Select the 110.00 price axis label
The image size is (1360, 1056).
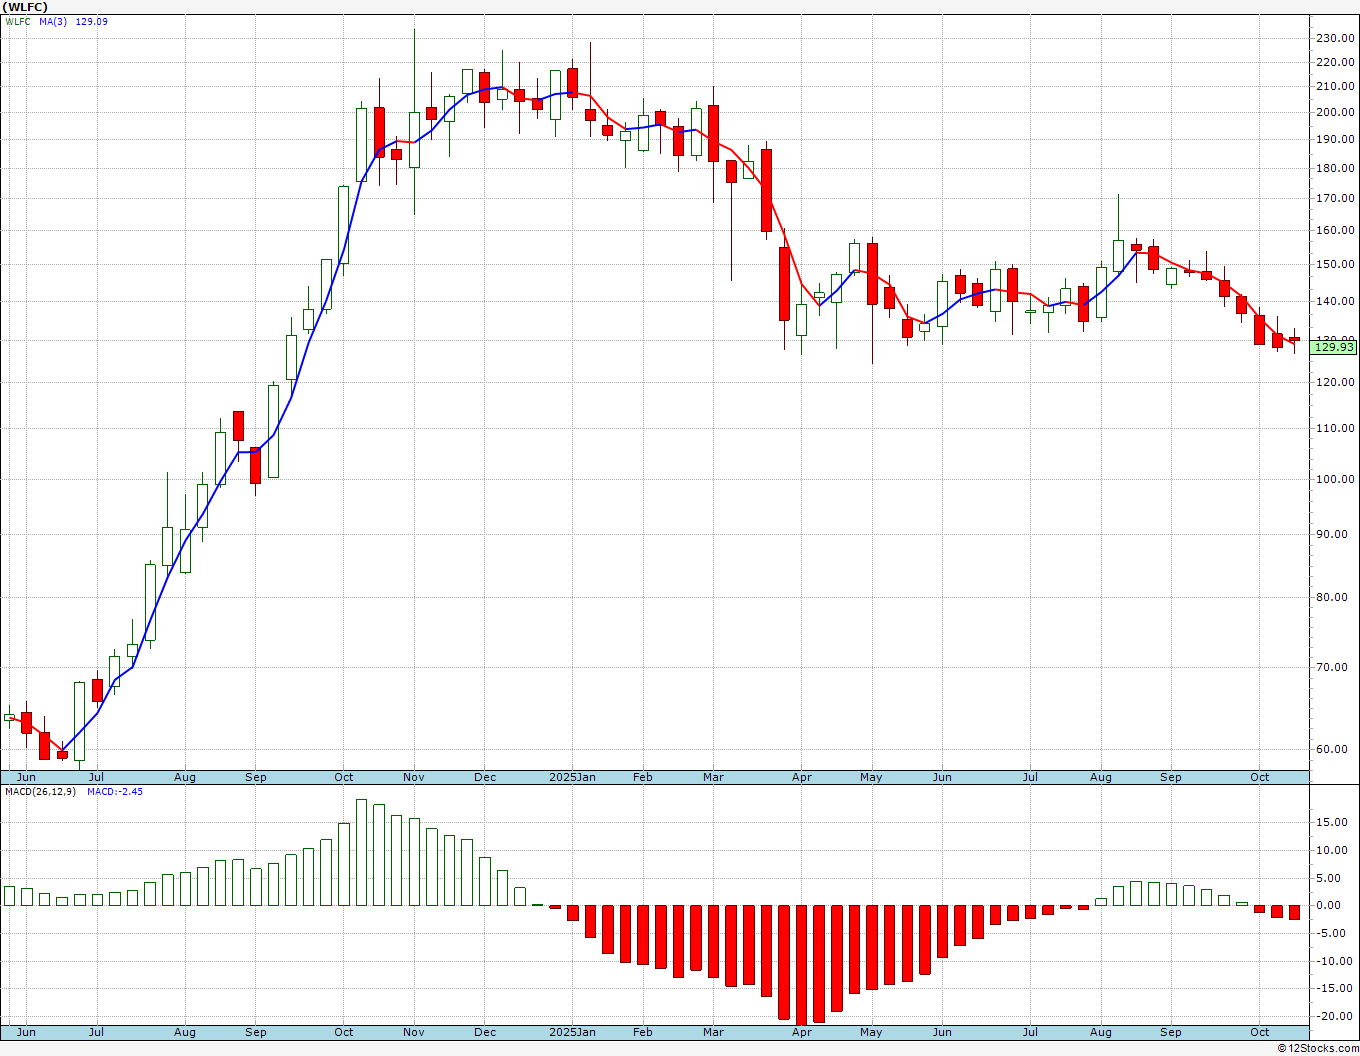(x=1335, y=428)
